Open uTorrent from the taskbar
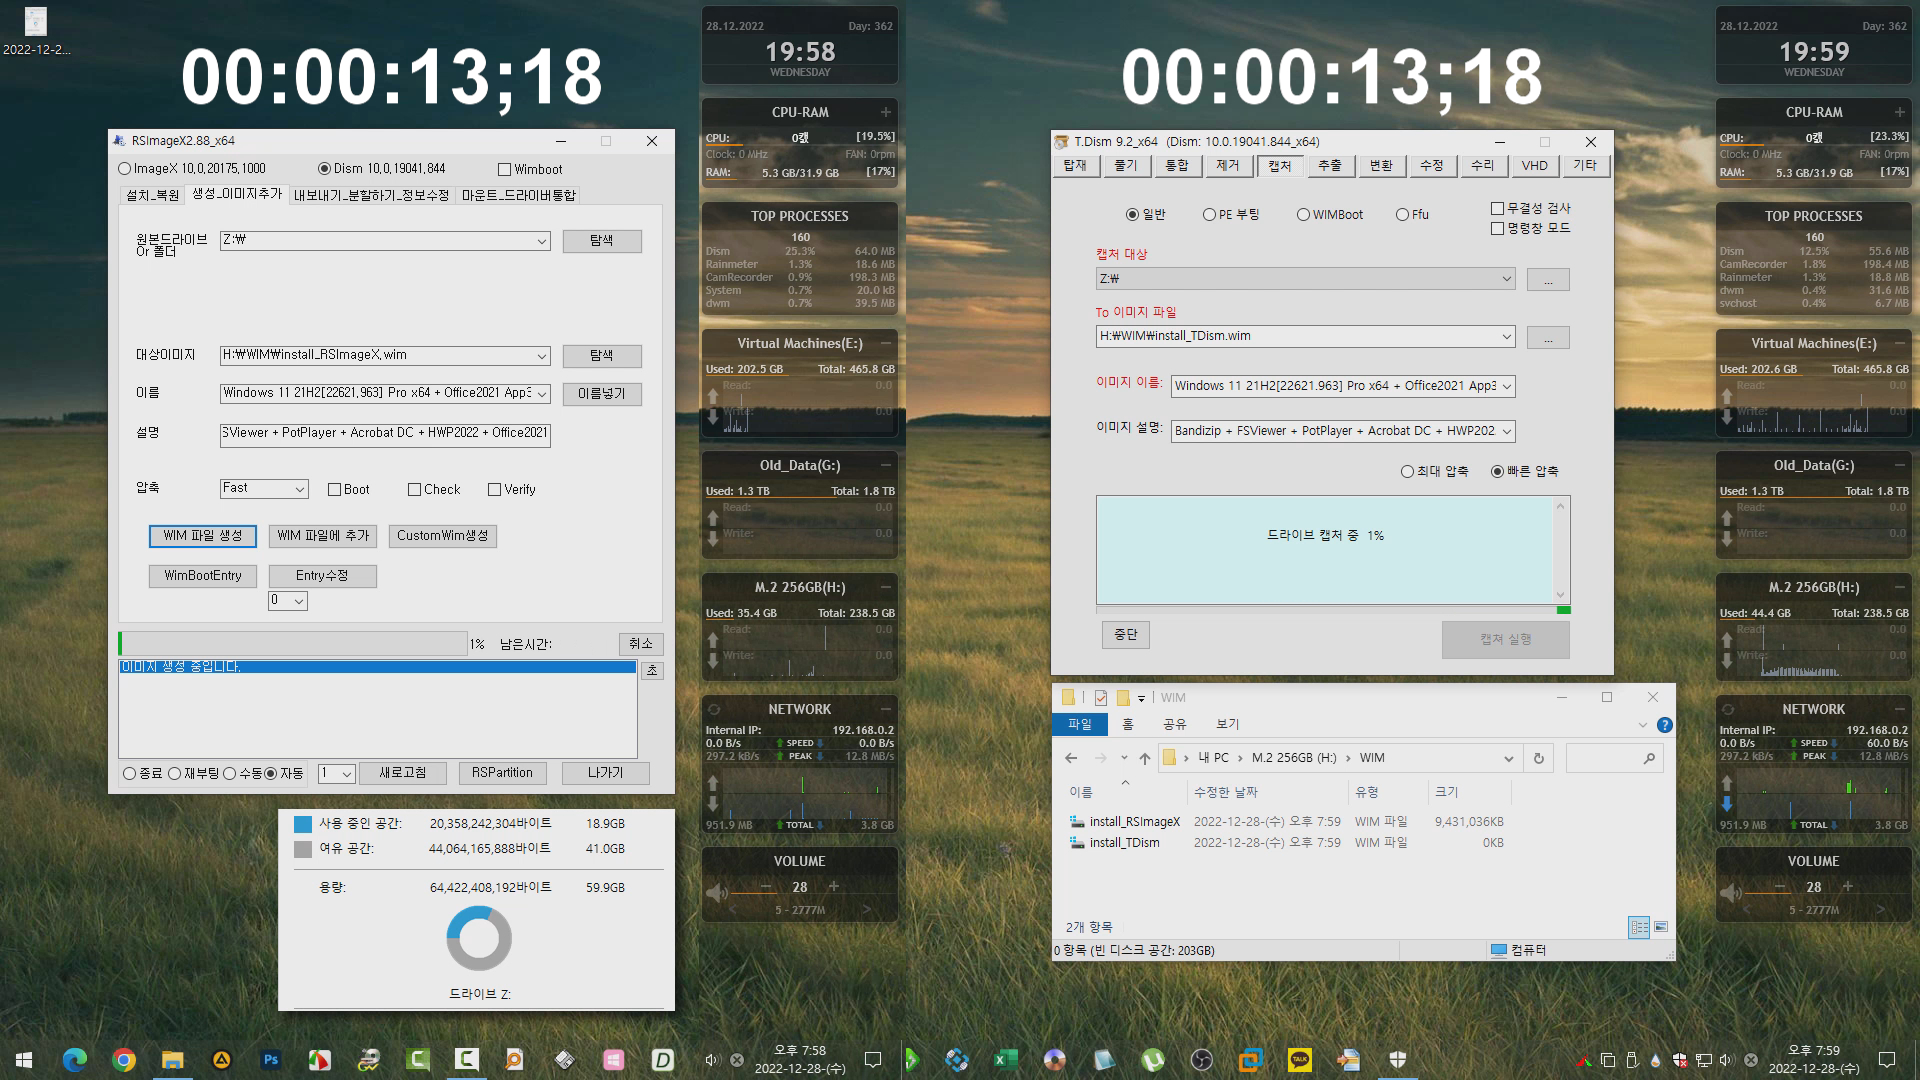Viewport: 1920px width, 1080px height. click(x=1153, y=1060)
